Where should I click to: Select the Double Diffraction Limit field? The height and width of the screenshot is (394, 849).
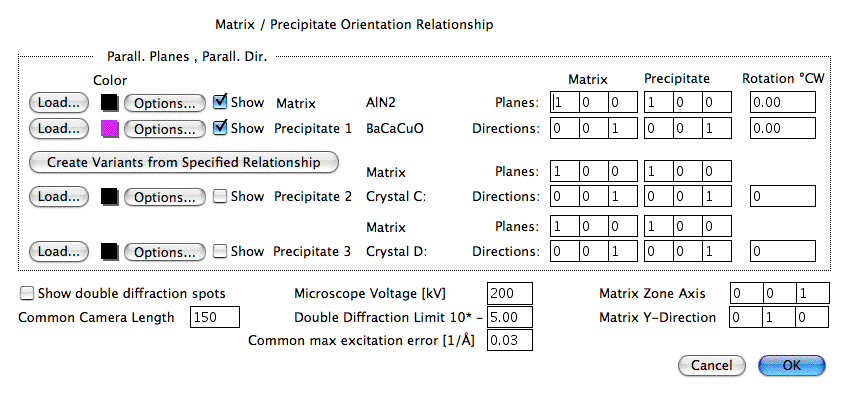click(x=510, y=317)
